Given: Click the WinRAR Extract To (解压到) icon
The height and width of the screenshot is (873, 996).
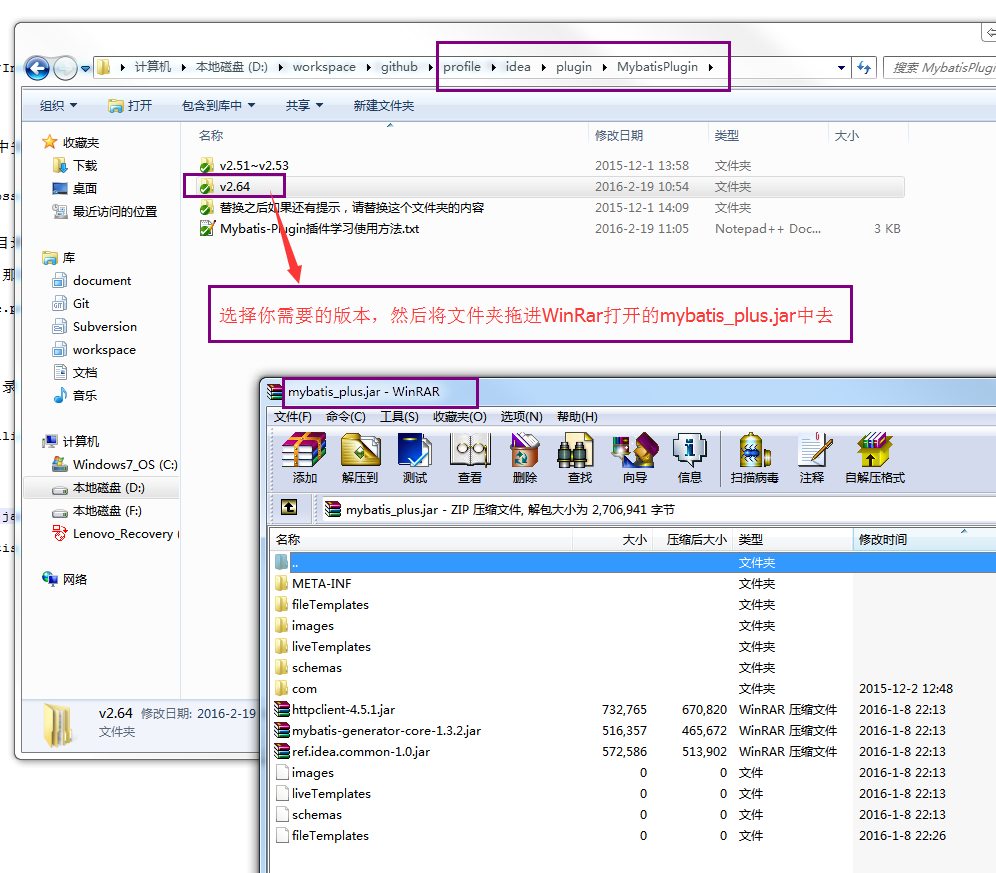Looking at the screenshot, I should pos(360,458).
